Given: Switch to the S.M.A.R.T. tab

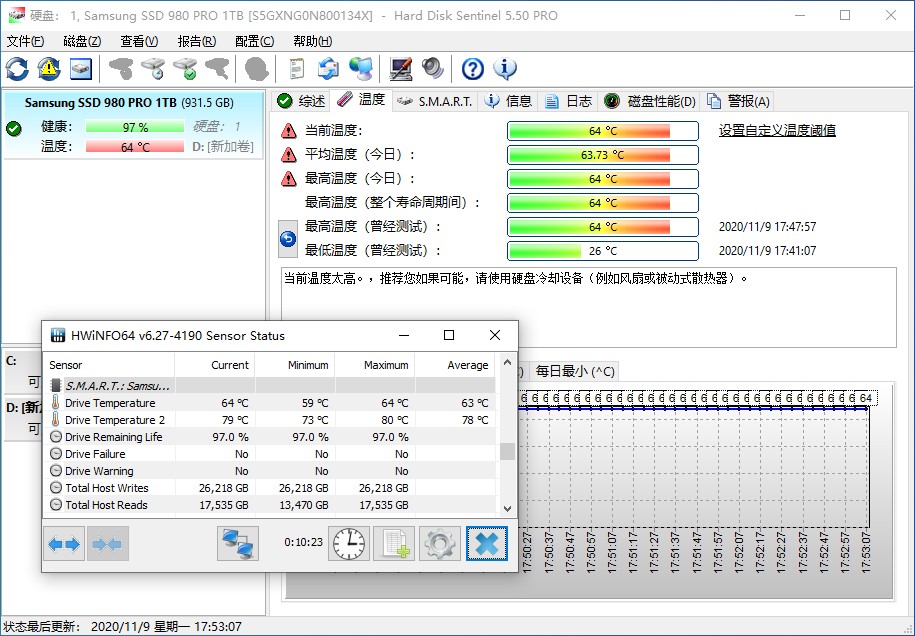Looking at the screenshot, I should 435,102.
